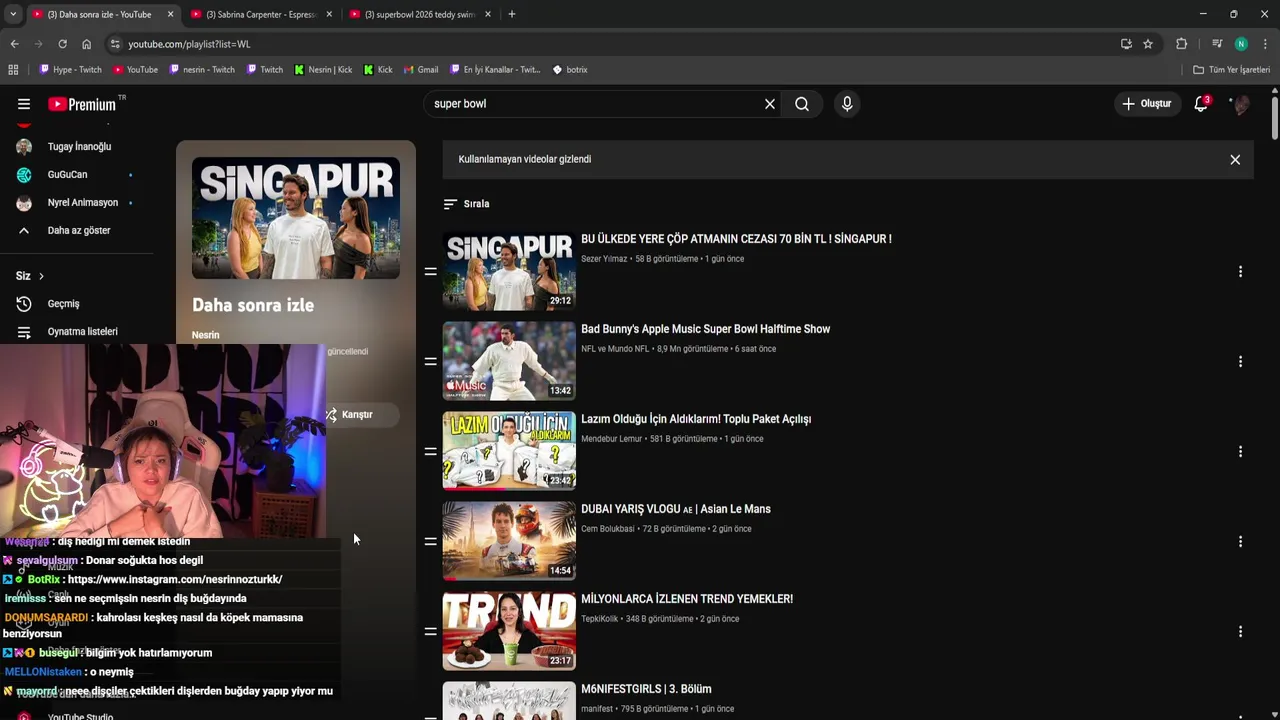1280x720 pixels.
Task: Grab reorder handle of Lazım Olduğu video
Action: (x=430, y=451)
